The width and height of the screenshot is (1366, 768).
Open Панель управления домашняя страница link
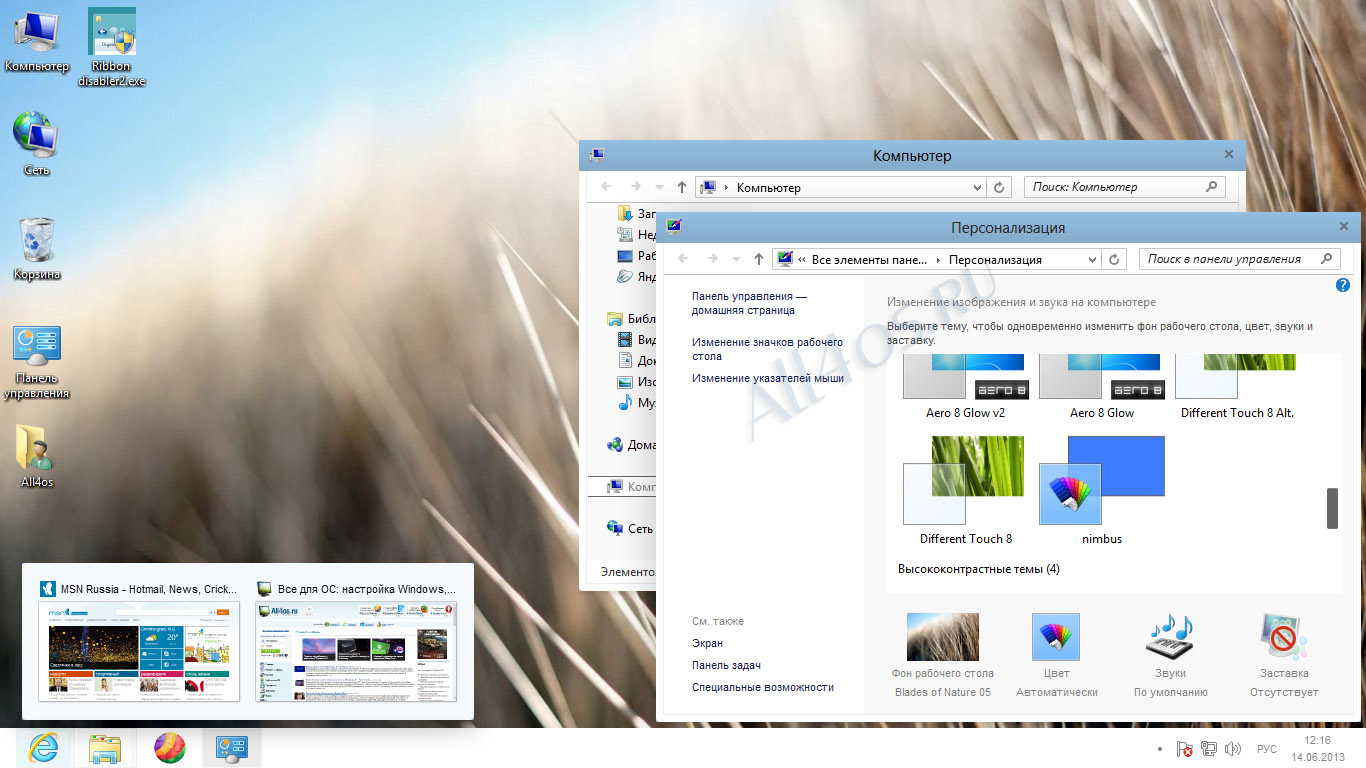(749, 303)
